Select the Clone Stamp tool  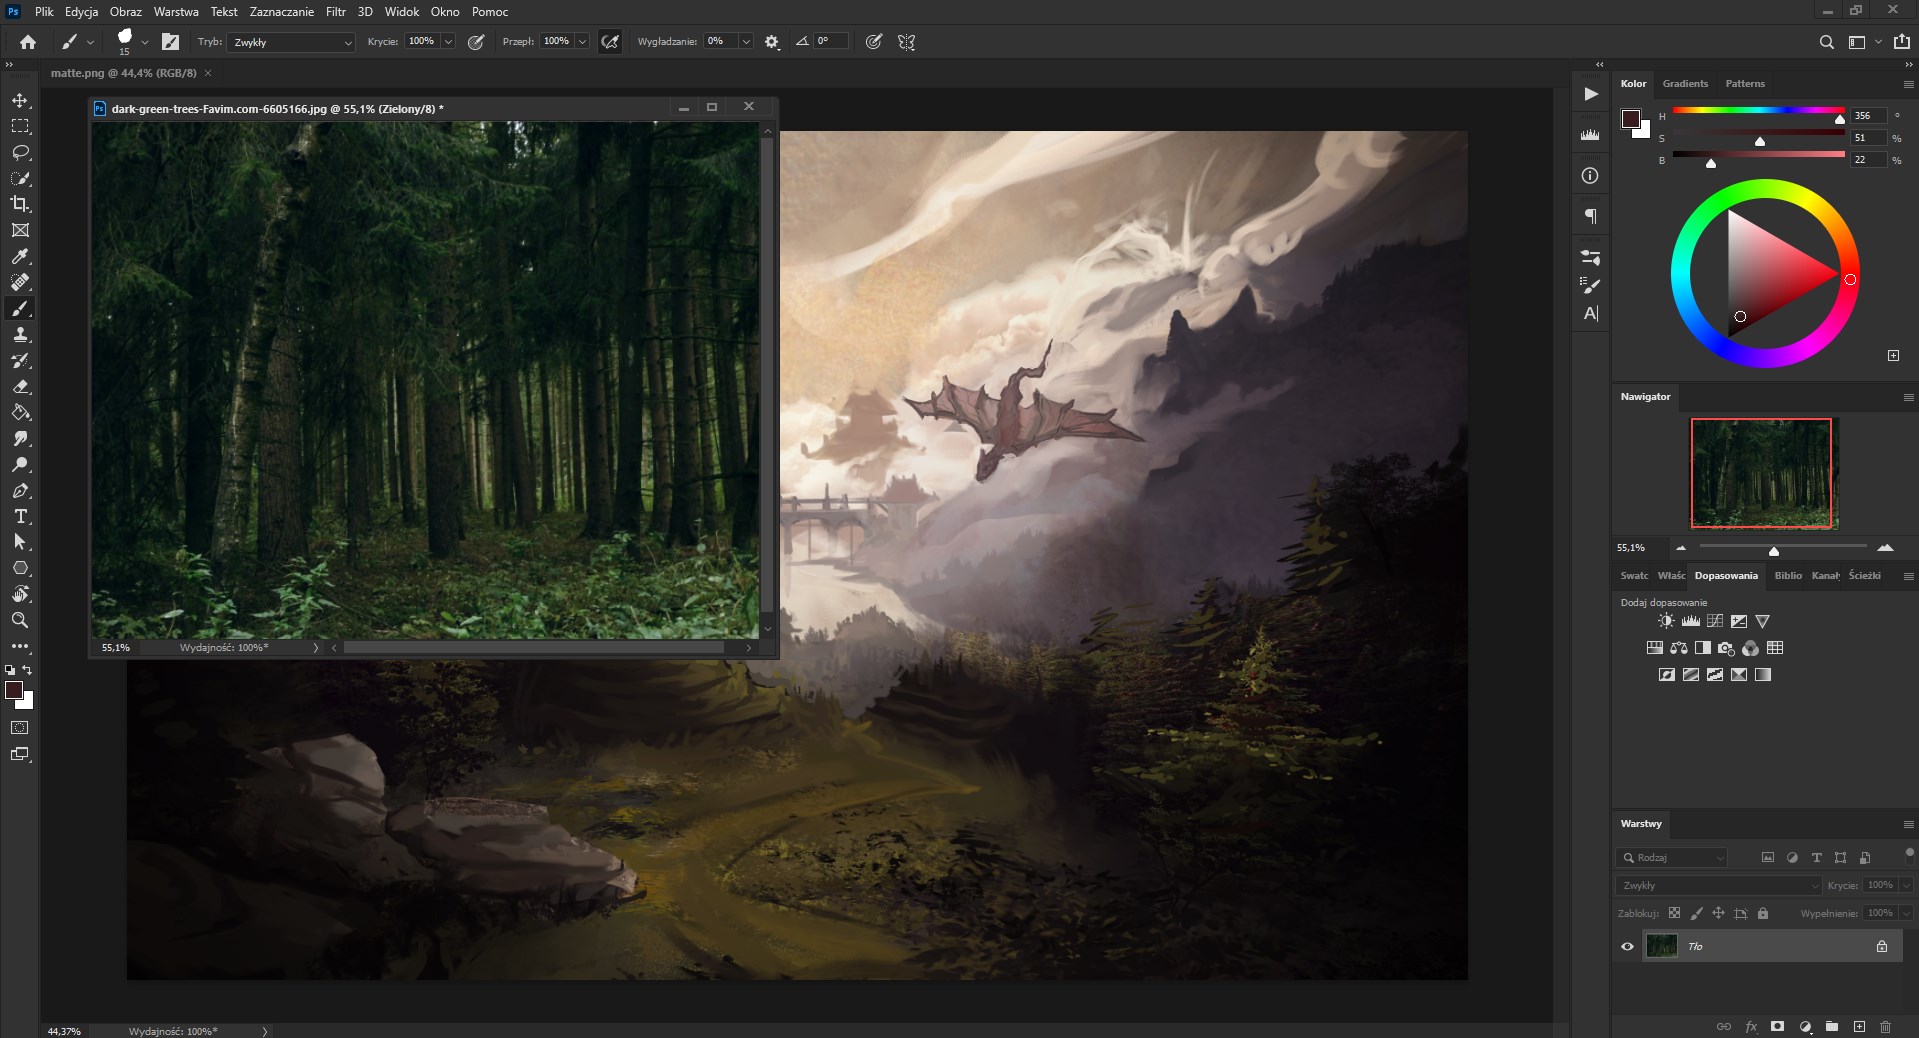pos(20,334)
